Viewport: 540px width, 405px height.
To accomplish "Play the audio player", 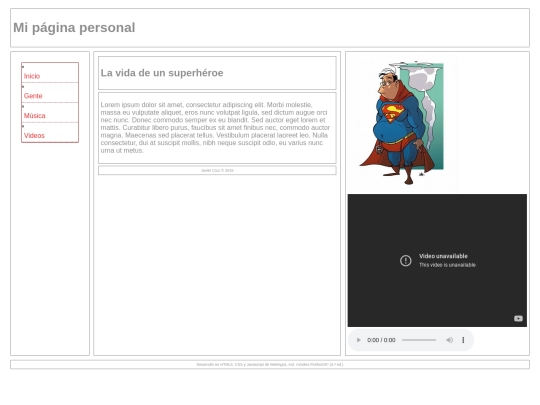I will [358, 340].
